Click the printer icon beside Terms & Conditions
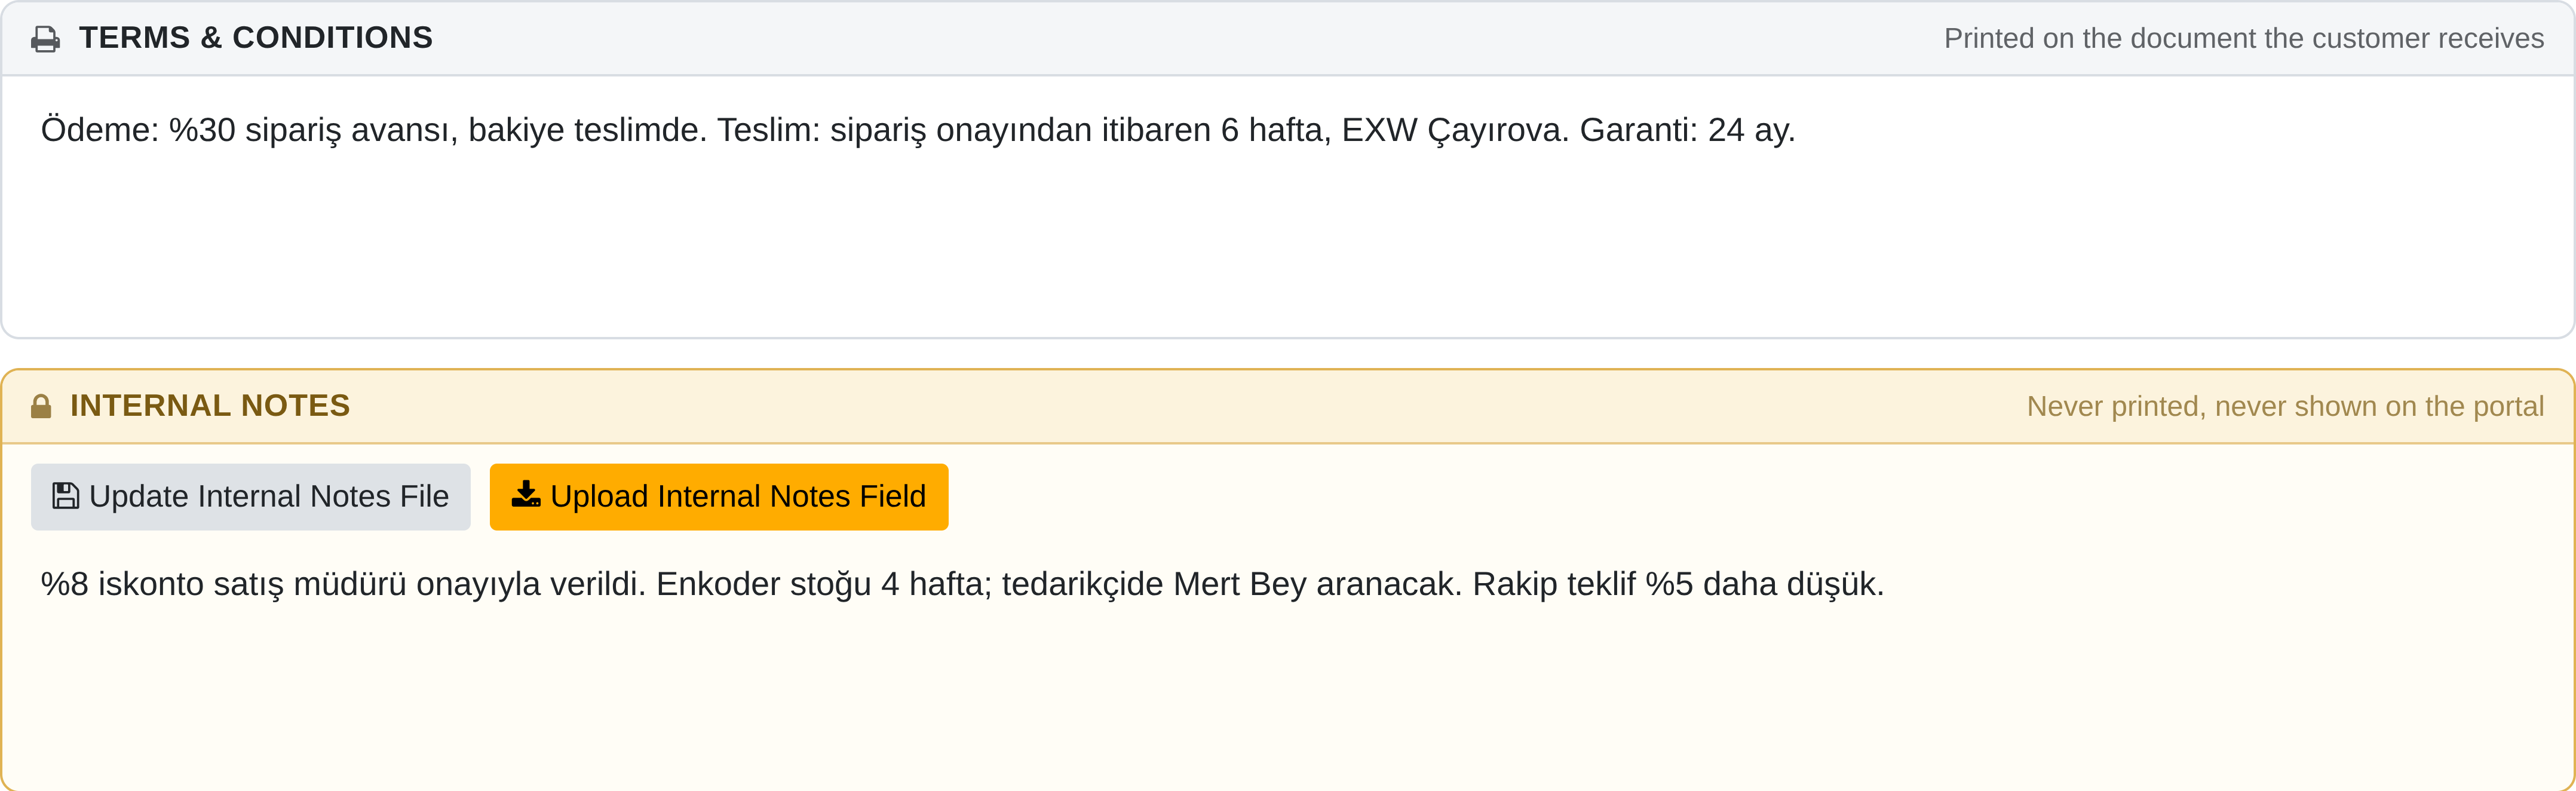This screenshot has height=791, width=2576. [x=45, y=39]
